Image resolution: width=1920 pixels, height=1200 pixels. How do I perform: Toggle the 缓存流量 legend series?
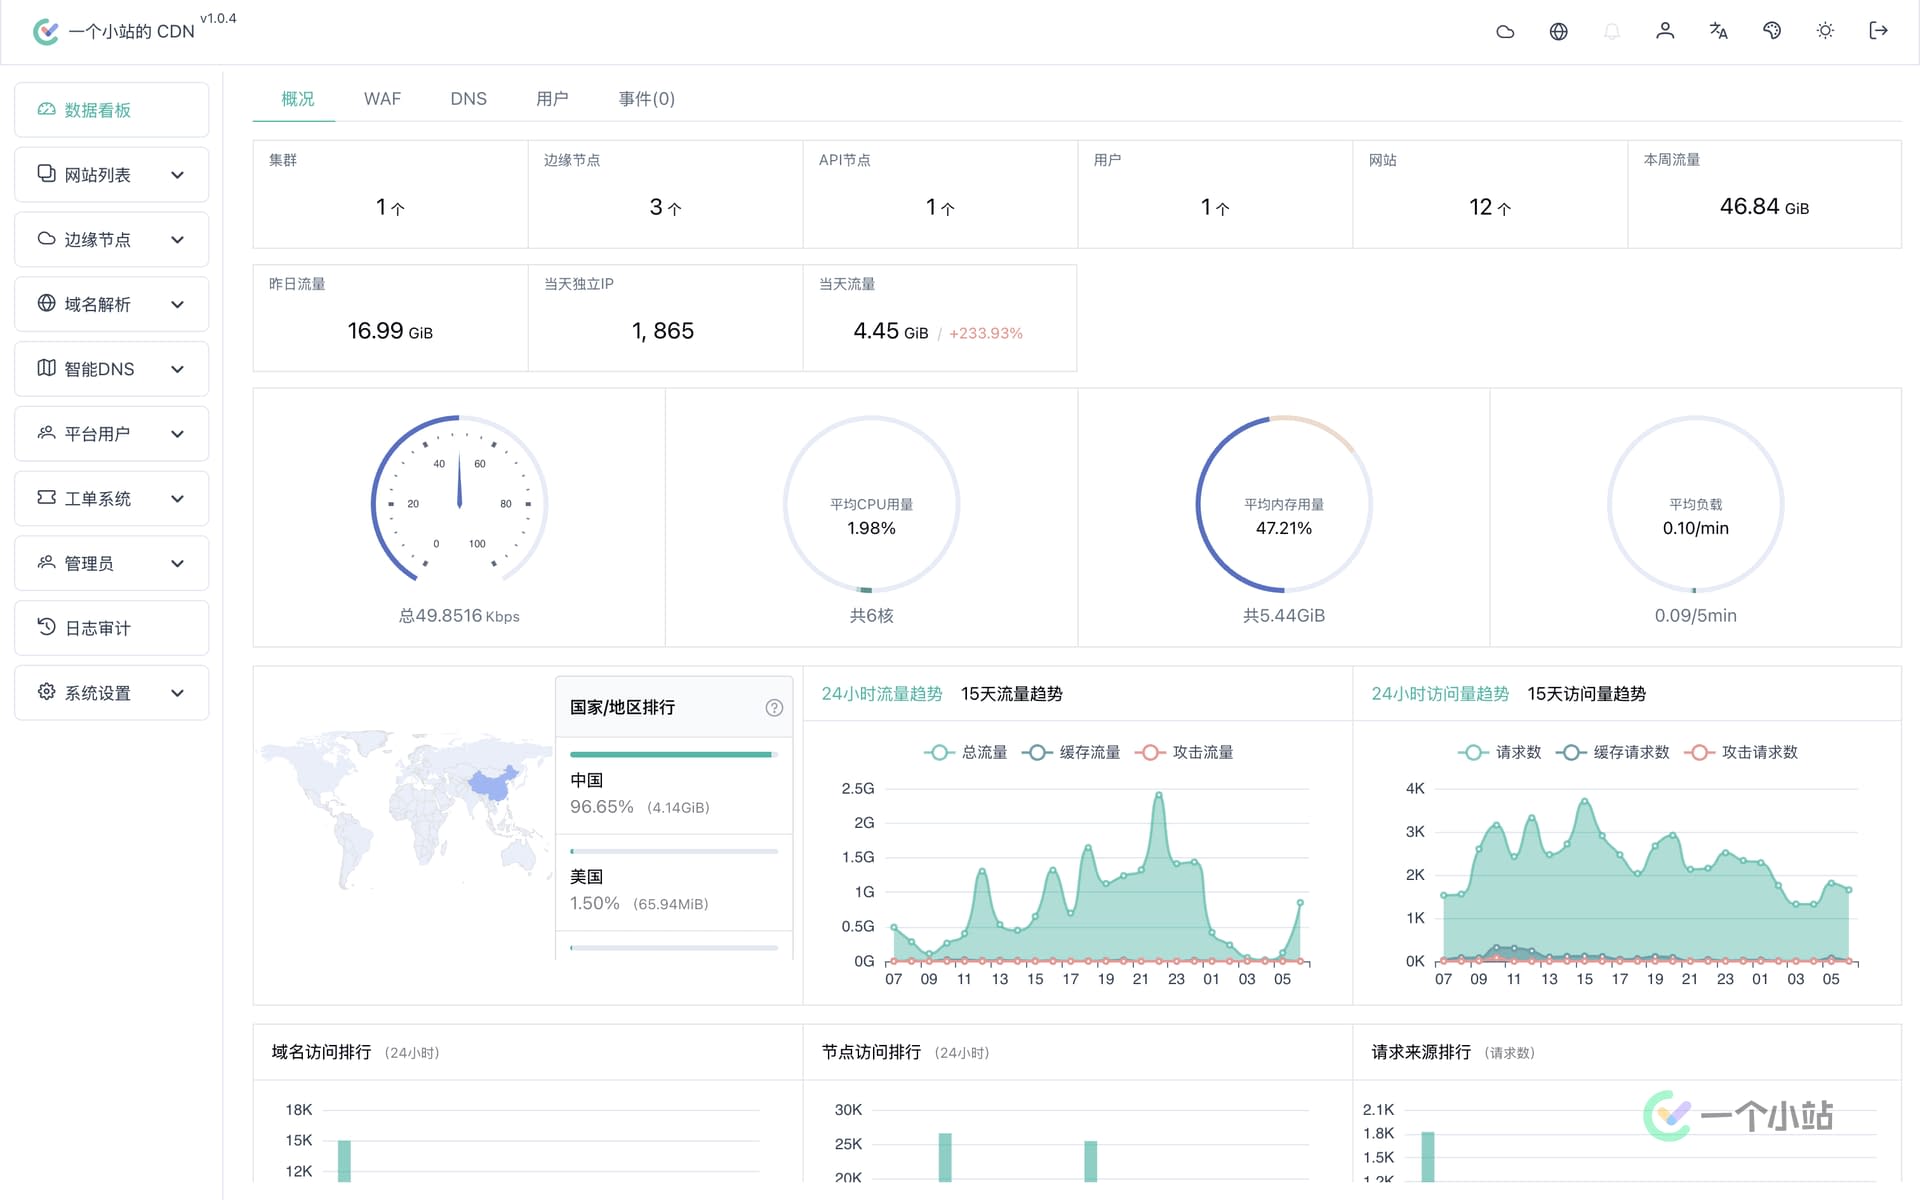tap(1071, 752)
